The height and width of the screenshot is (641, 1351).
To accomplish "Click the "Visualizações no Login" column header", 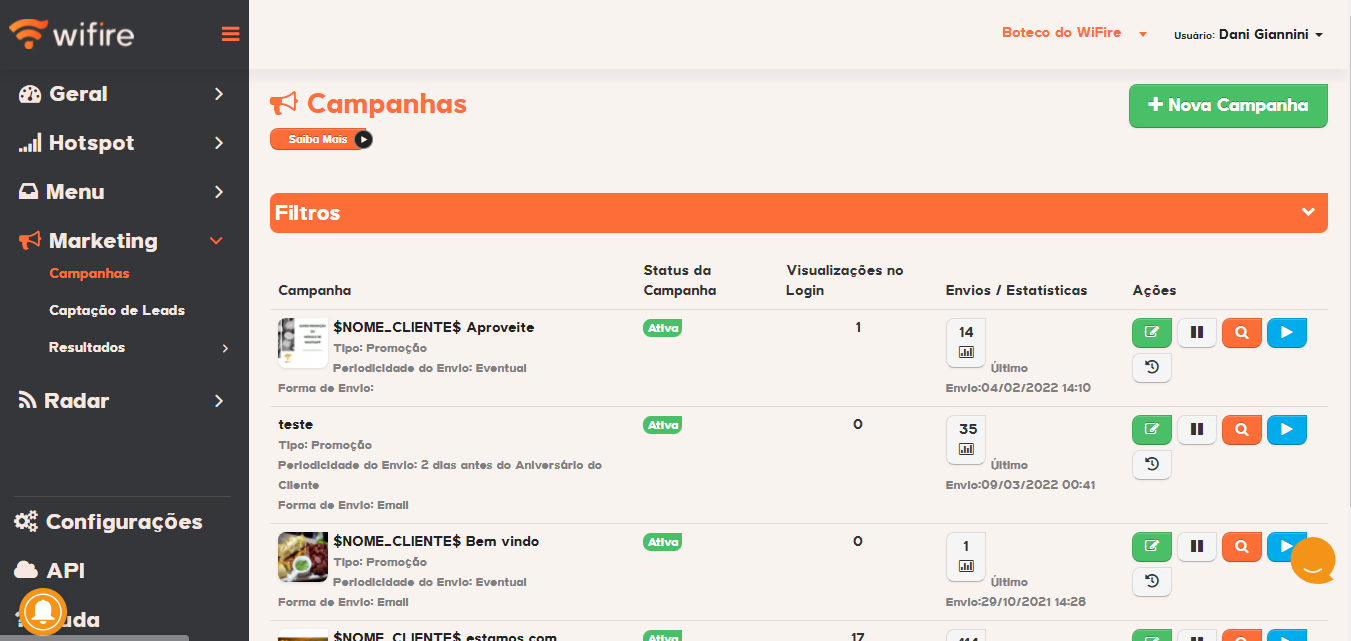I will (845, 281).
